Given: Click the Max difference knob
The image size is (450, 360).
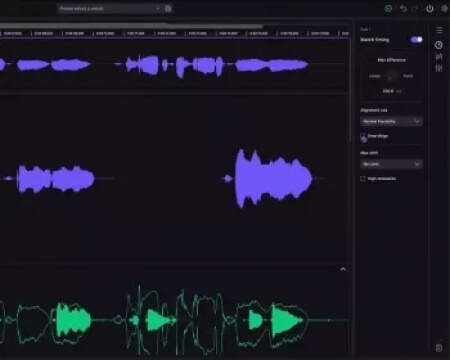Looking at the screenshot, I should 391,76.
